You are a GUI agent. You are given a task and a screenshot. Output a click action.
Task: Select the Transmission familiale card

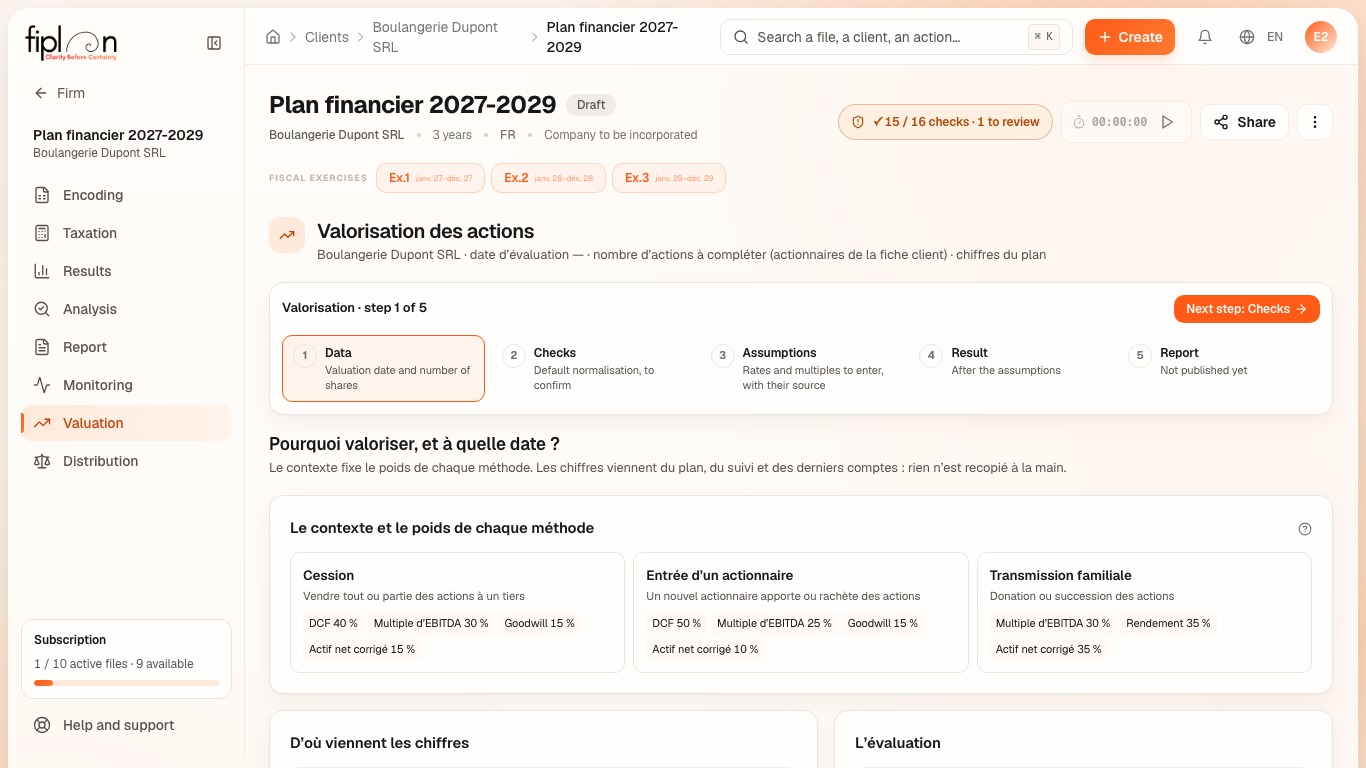[x=1144, y=612]
